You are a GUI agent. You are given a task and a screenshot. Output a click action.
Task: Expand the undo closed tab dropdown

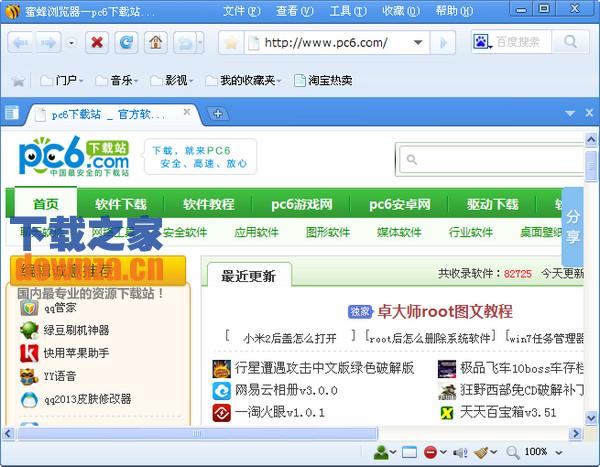pyautogui.click(x=200, y=42)
